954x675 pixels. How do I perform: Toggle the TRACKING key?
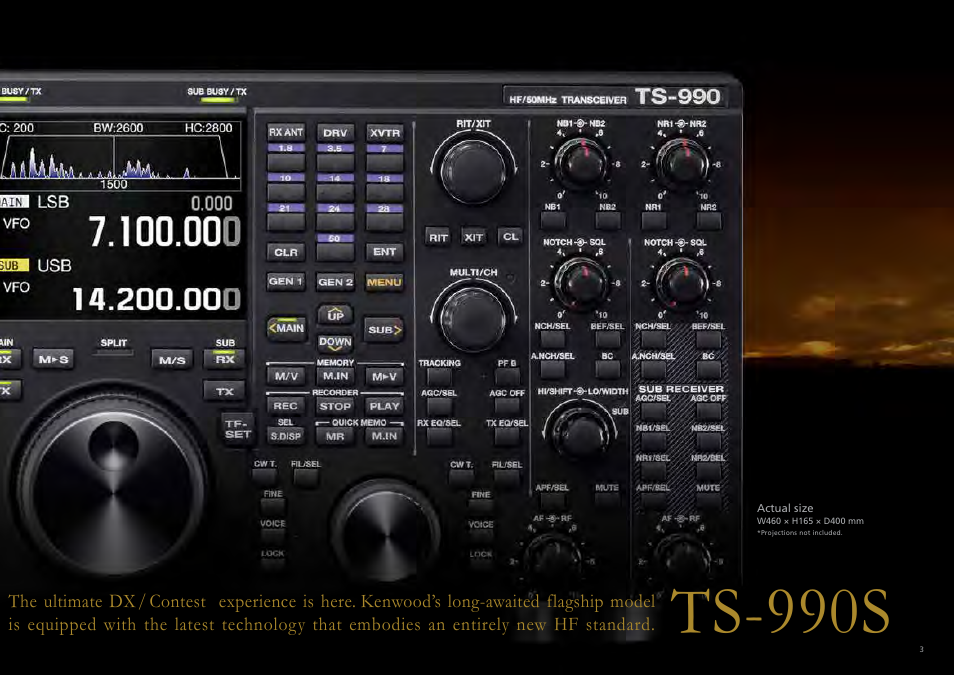[x=439, y=377]
